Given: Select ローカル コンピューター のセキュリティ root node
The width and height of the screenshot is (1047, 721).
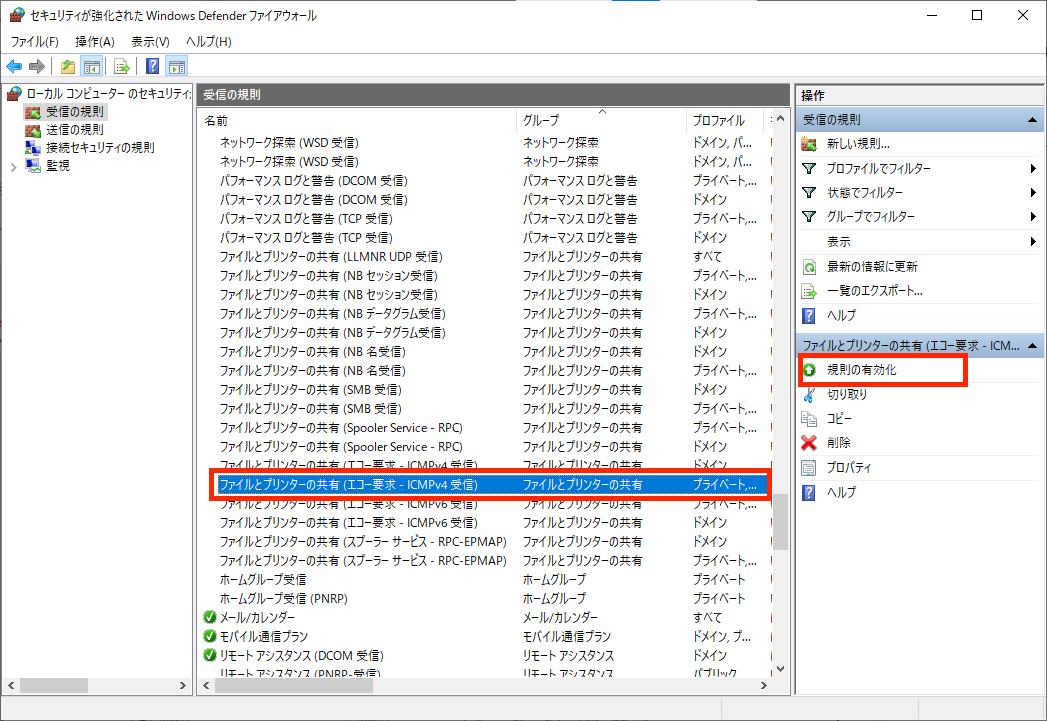Looking at the screenshot, I should pyautogui.click(x=99, y=93).
